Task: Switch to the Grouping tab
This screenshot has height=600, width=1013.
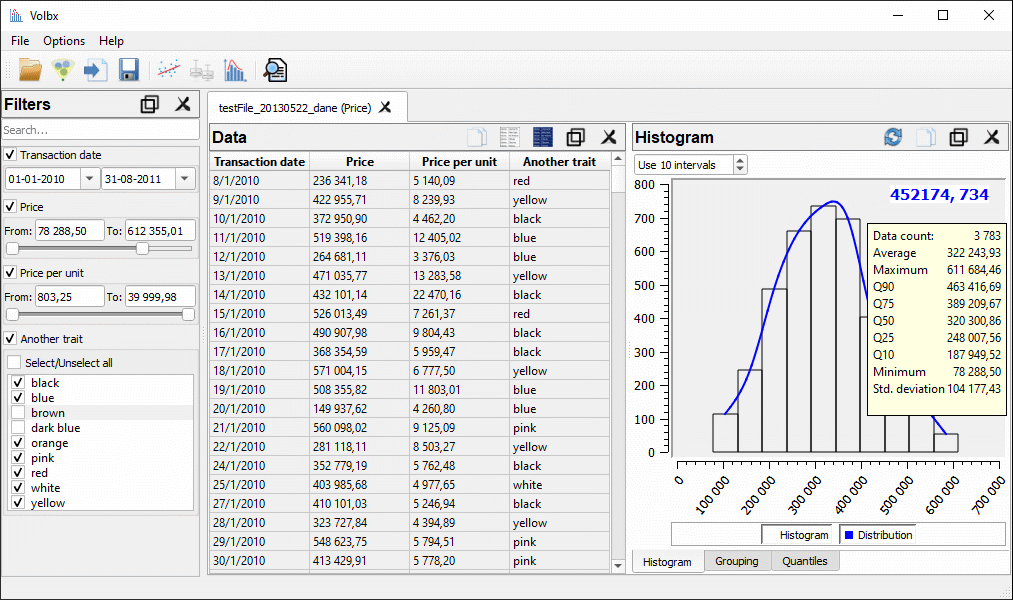Action: [737, 562]
